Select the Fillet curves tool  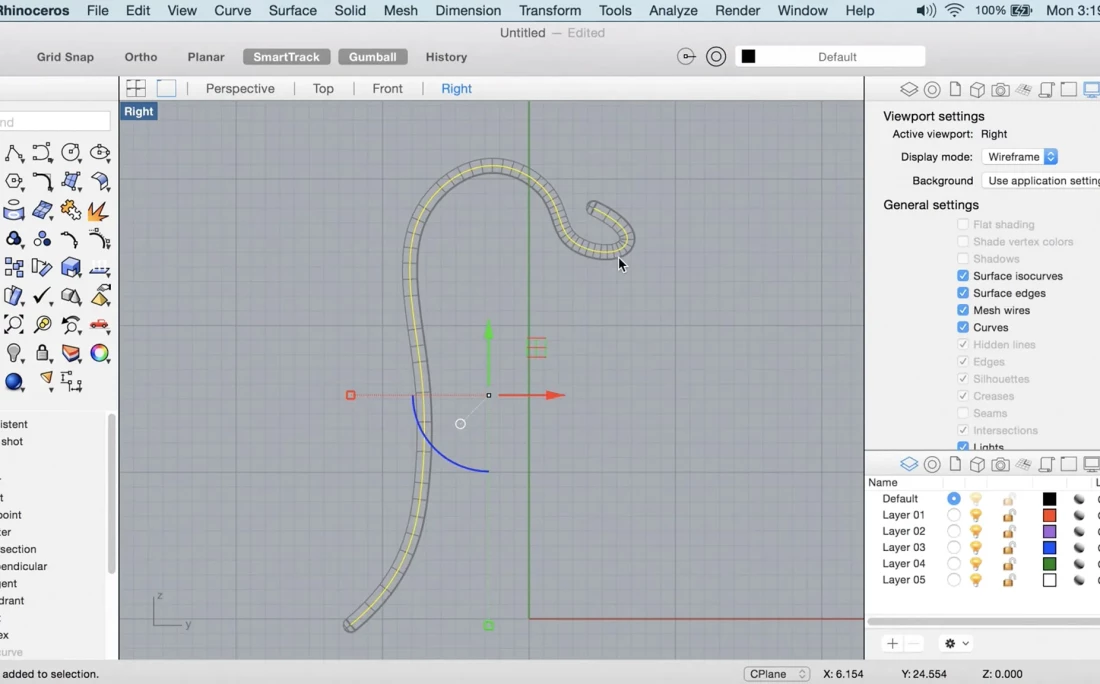point(42,181)
